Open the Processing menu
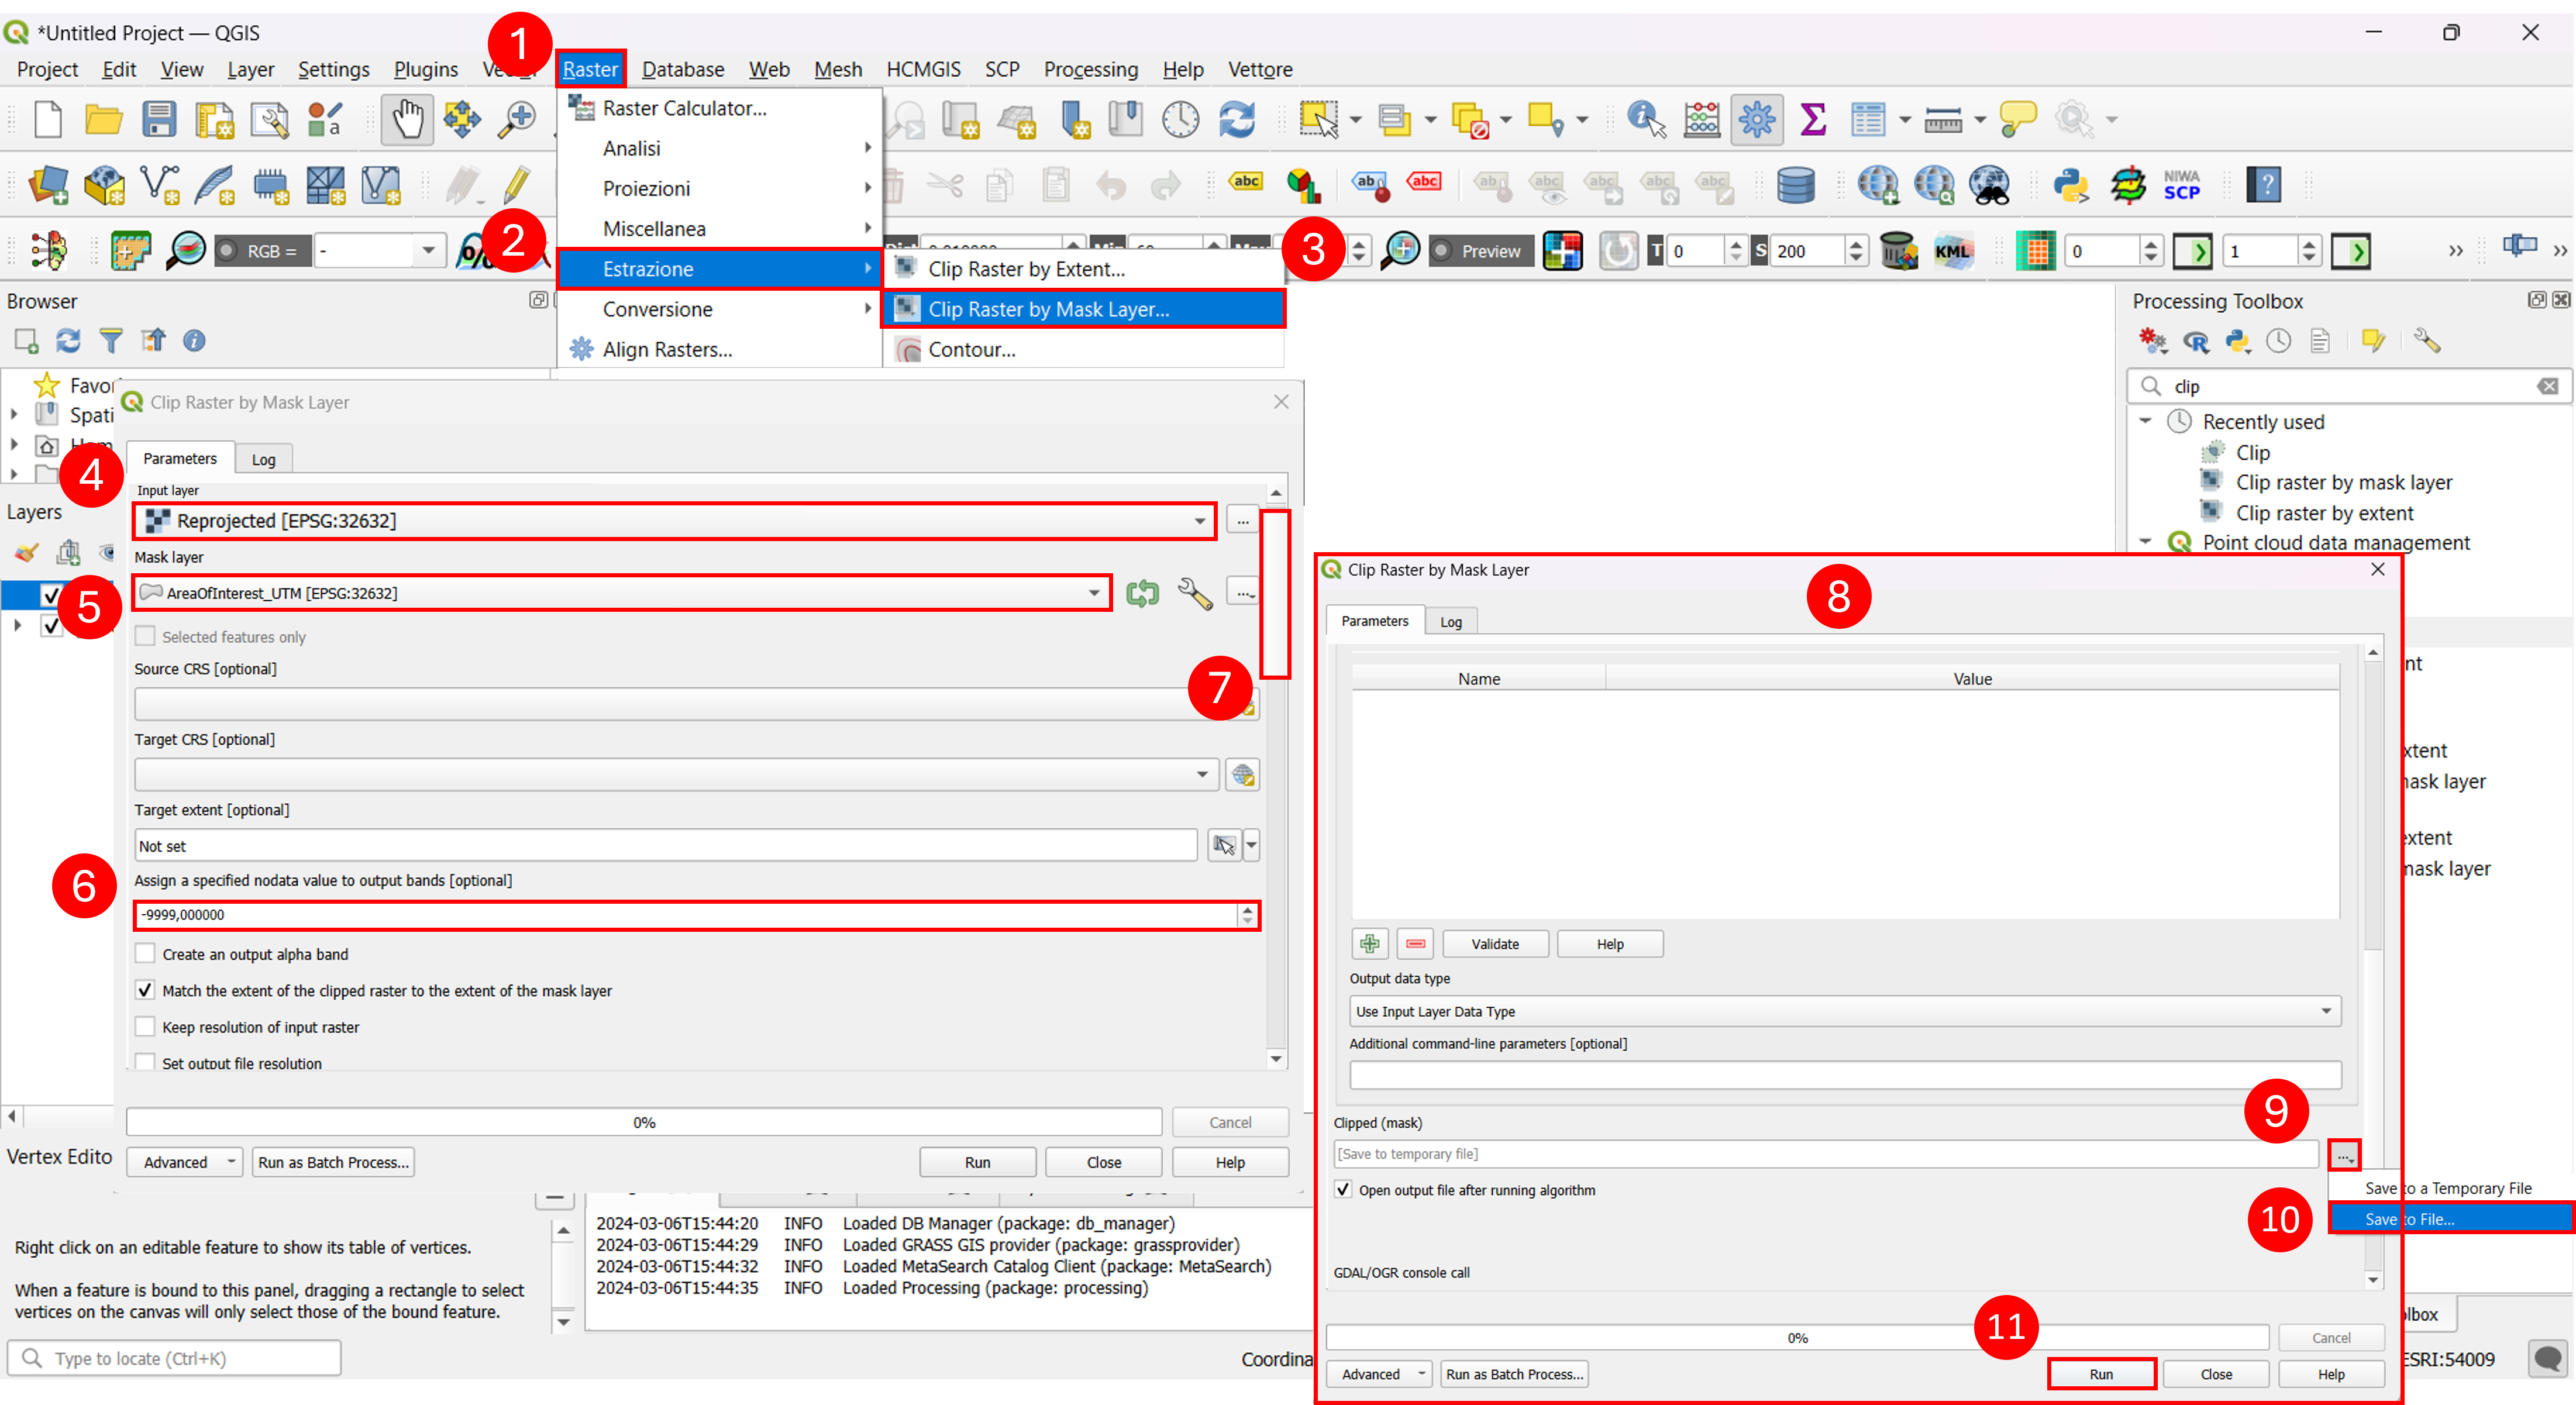The width and height of the screenshot is (2576, 1405). 1090,69
